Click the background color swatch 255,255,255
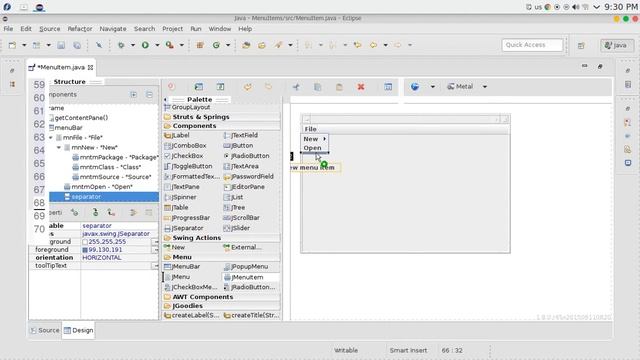 coord(85,242)
